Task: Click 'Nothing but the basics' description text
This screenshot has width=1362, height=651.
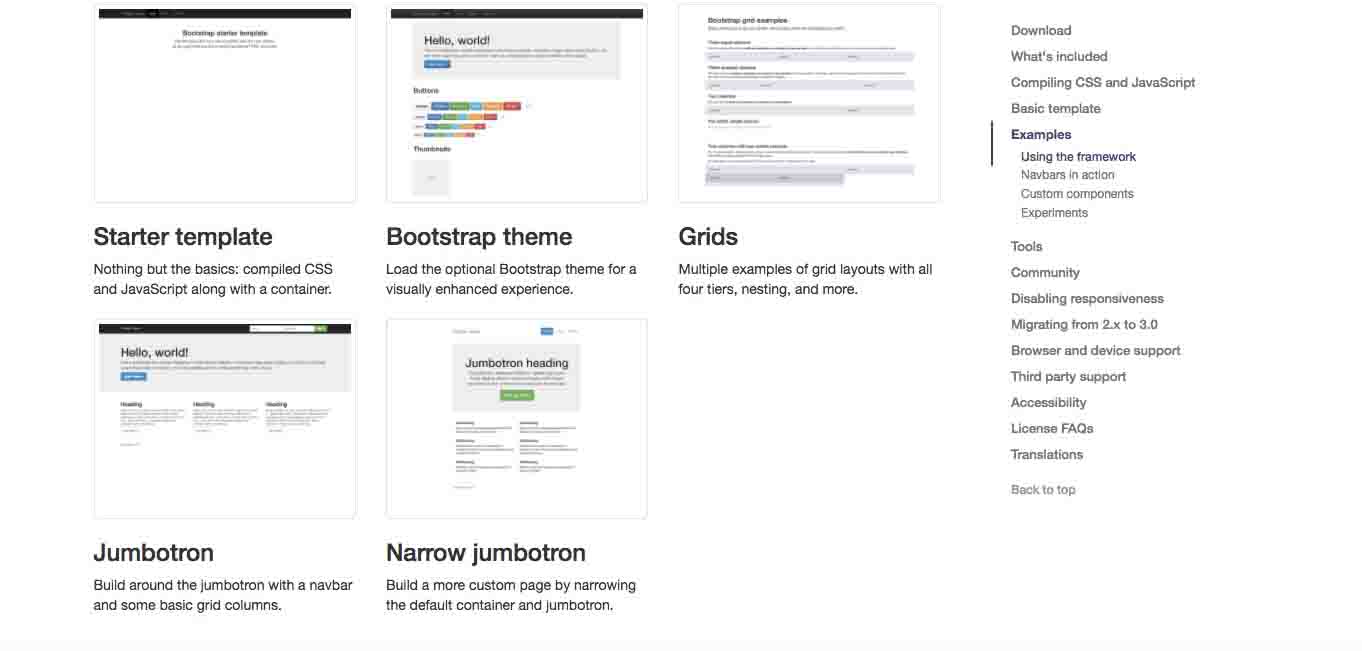Action: pyautogui.click(x=213, y=279)
